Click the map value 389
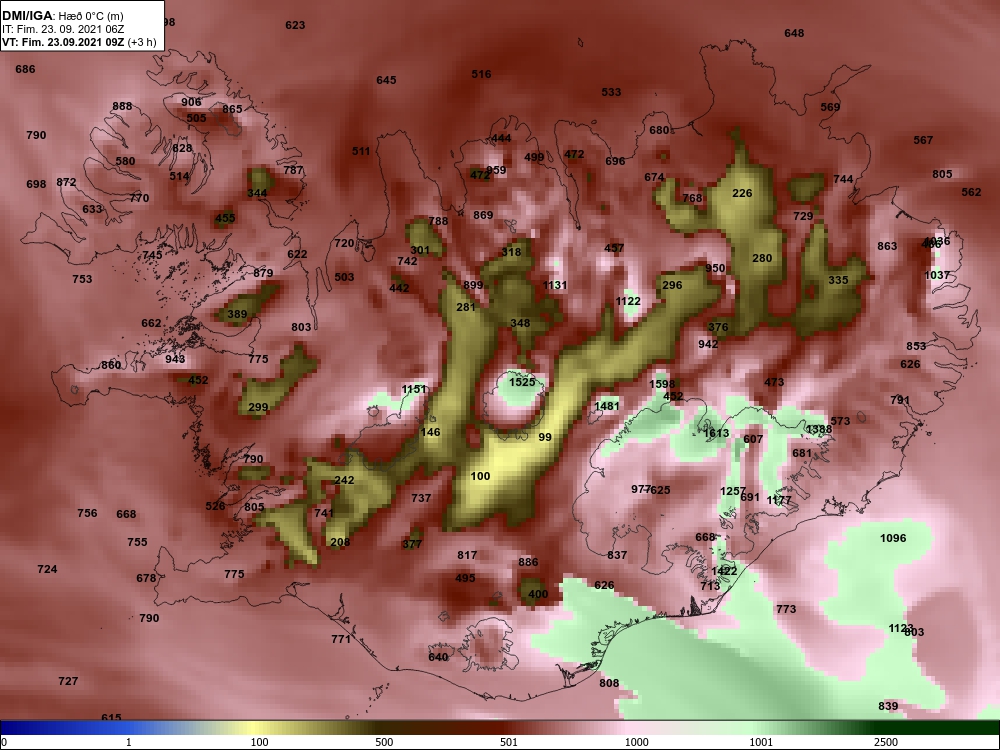 (x=237, y=314)
